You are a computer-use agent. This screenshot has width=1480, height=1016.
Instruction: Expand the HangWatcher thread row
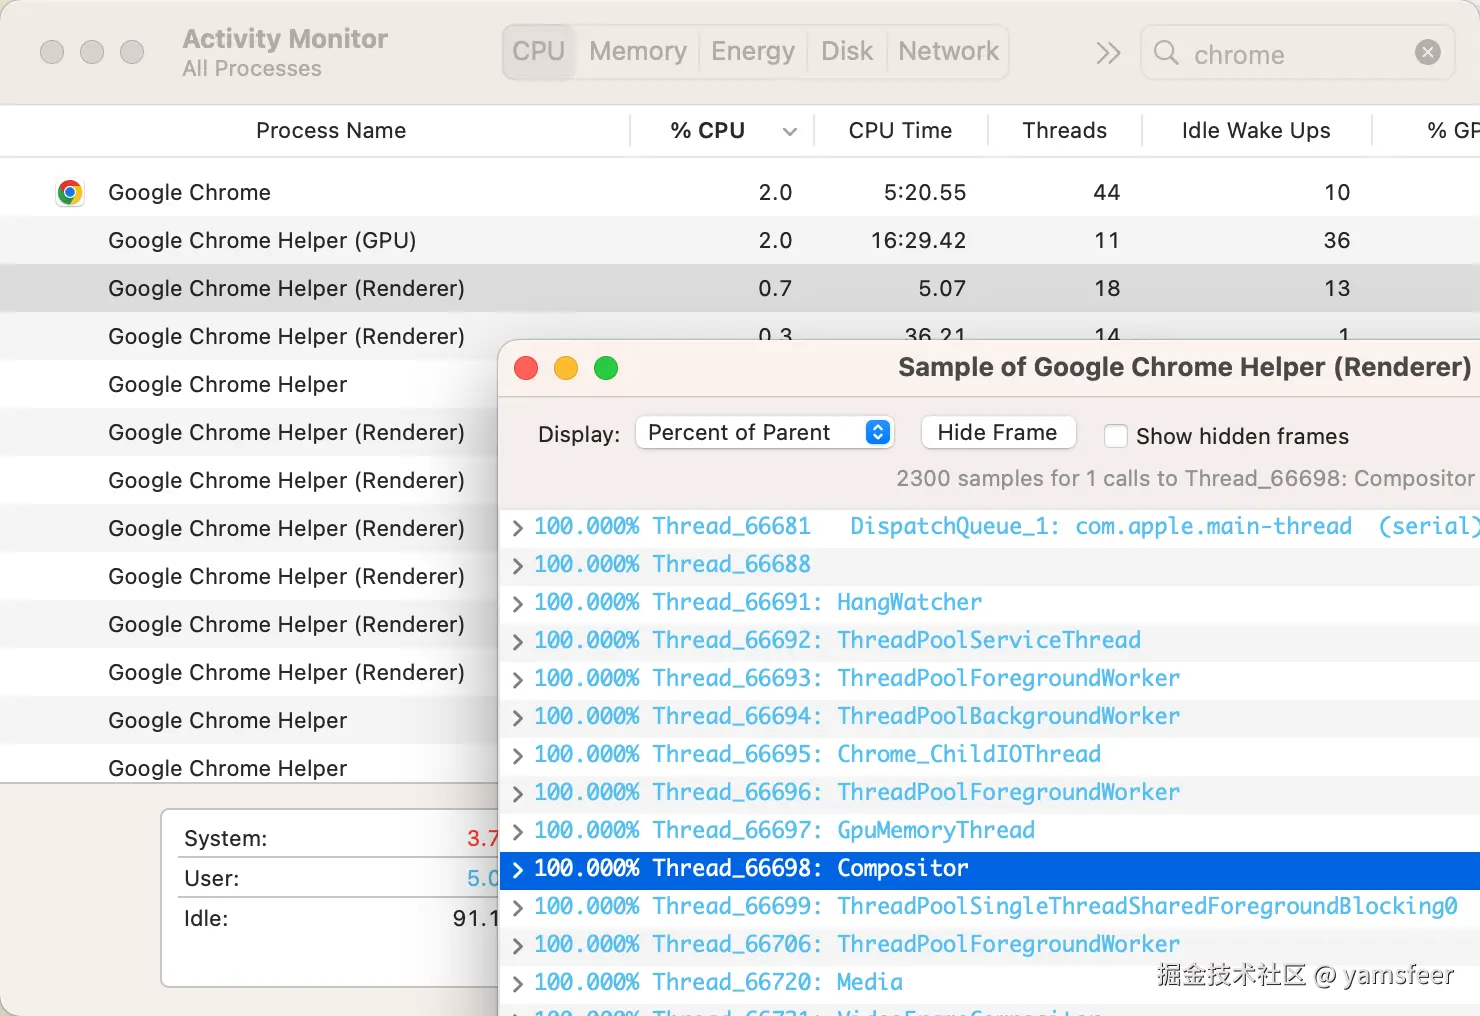(517, 603)
